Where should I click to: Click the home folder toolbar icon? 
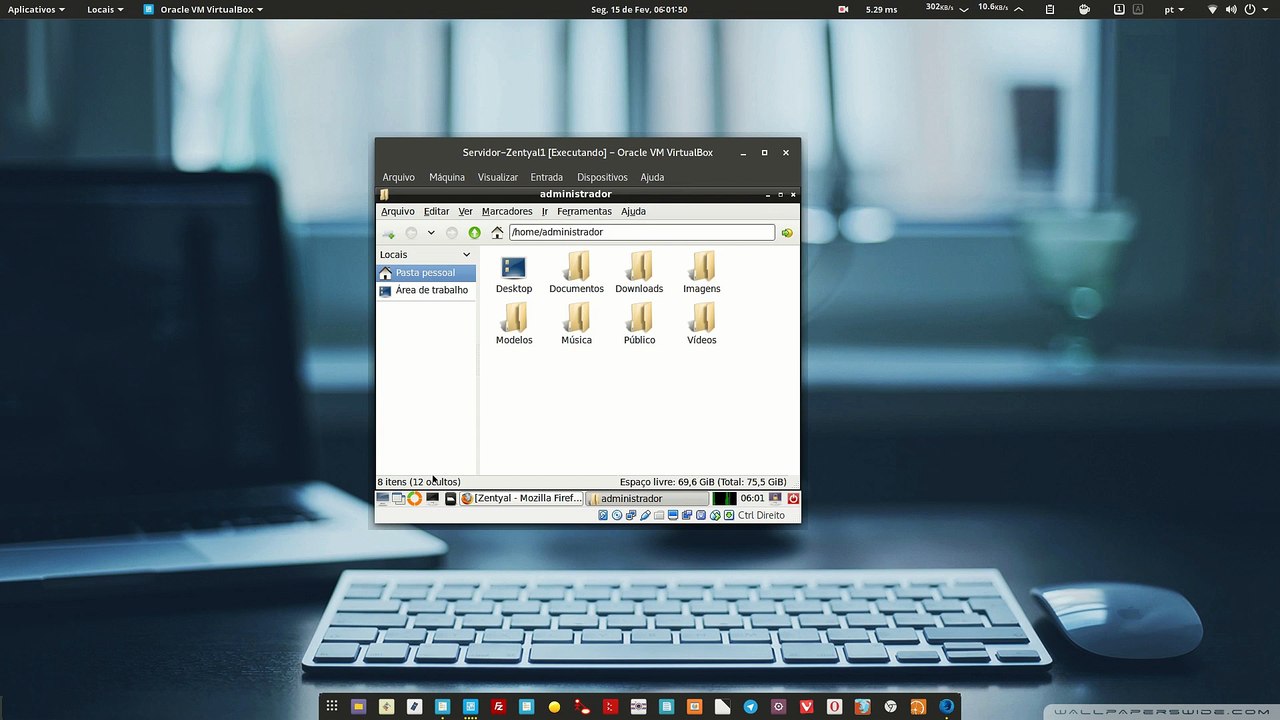pyautogui.click(x=497, y=233)
